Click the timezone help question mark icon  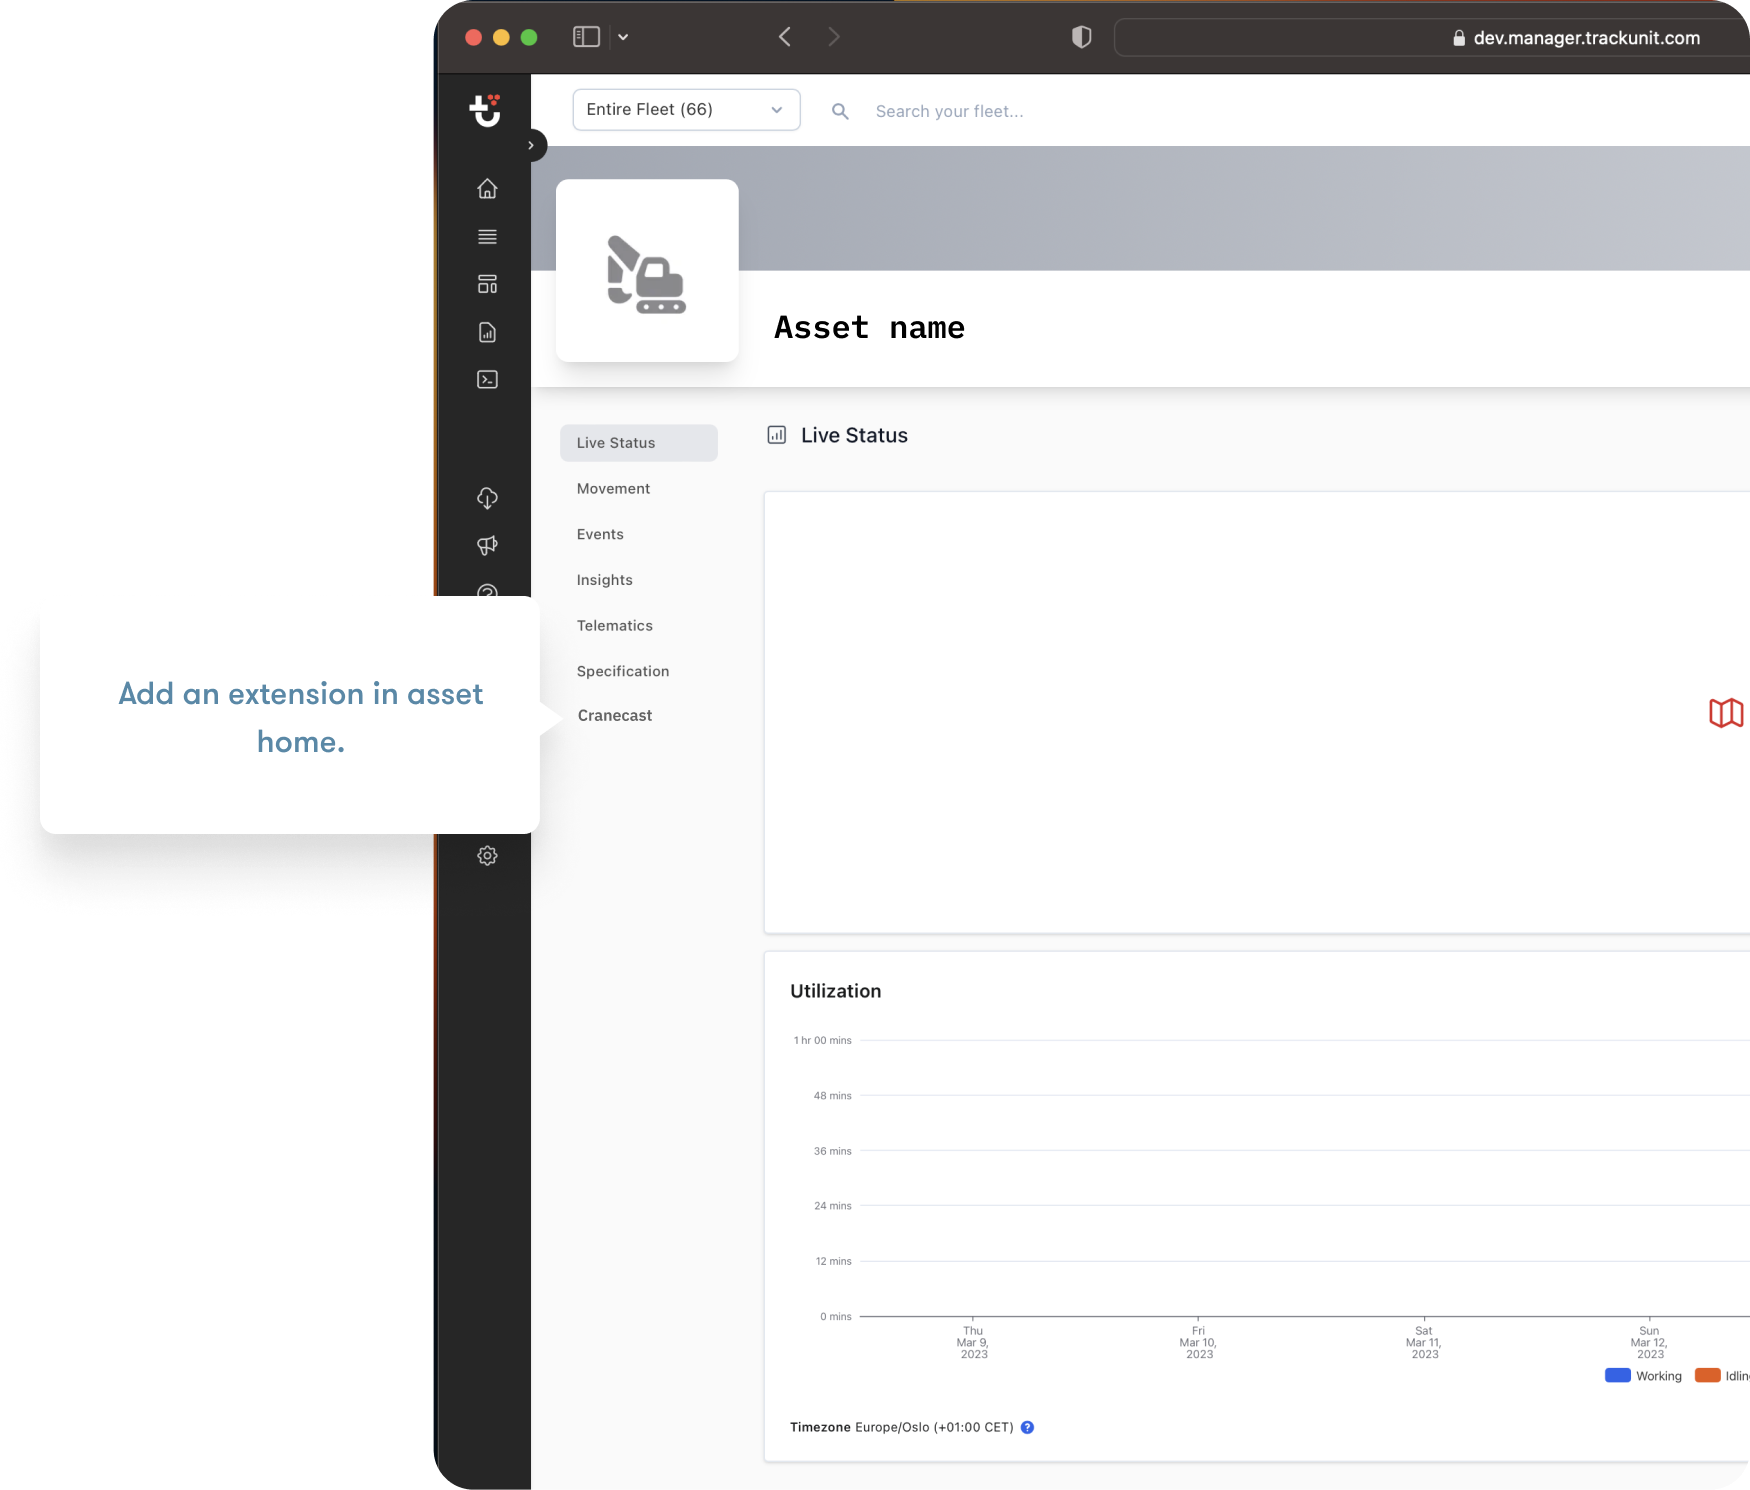[1027, 1428]
